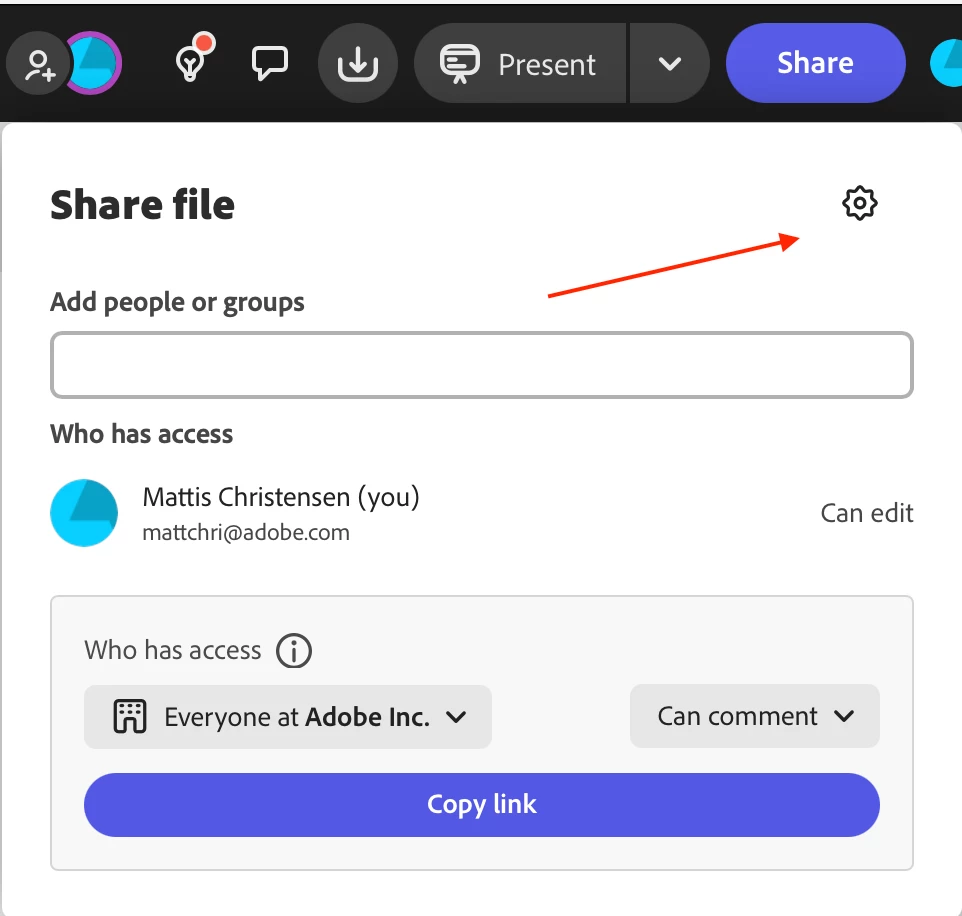Open the account avatar beside Share button
This screenshot has height=916, width=962.
click(947, 63)
